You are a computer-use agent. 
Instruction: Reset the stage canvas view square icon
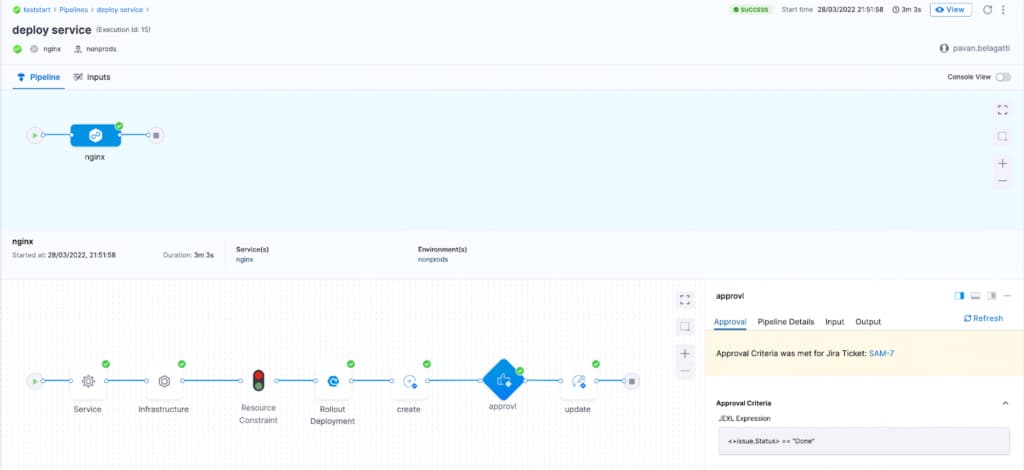click(1002, 136)
